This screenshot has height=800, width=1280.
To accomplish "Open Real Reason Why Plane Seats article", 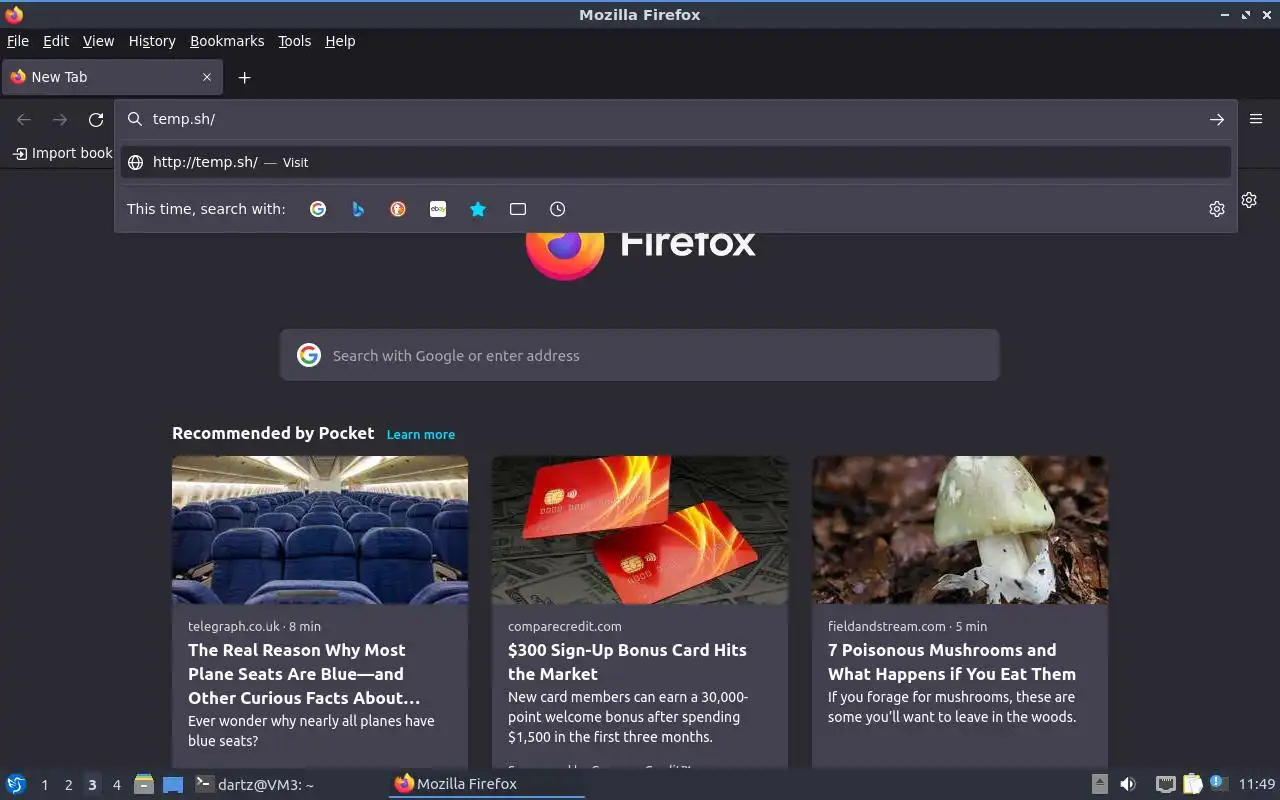I will (x=304, y=674).
